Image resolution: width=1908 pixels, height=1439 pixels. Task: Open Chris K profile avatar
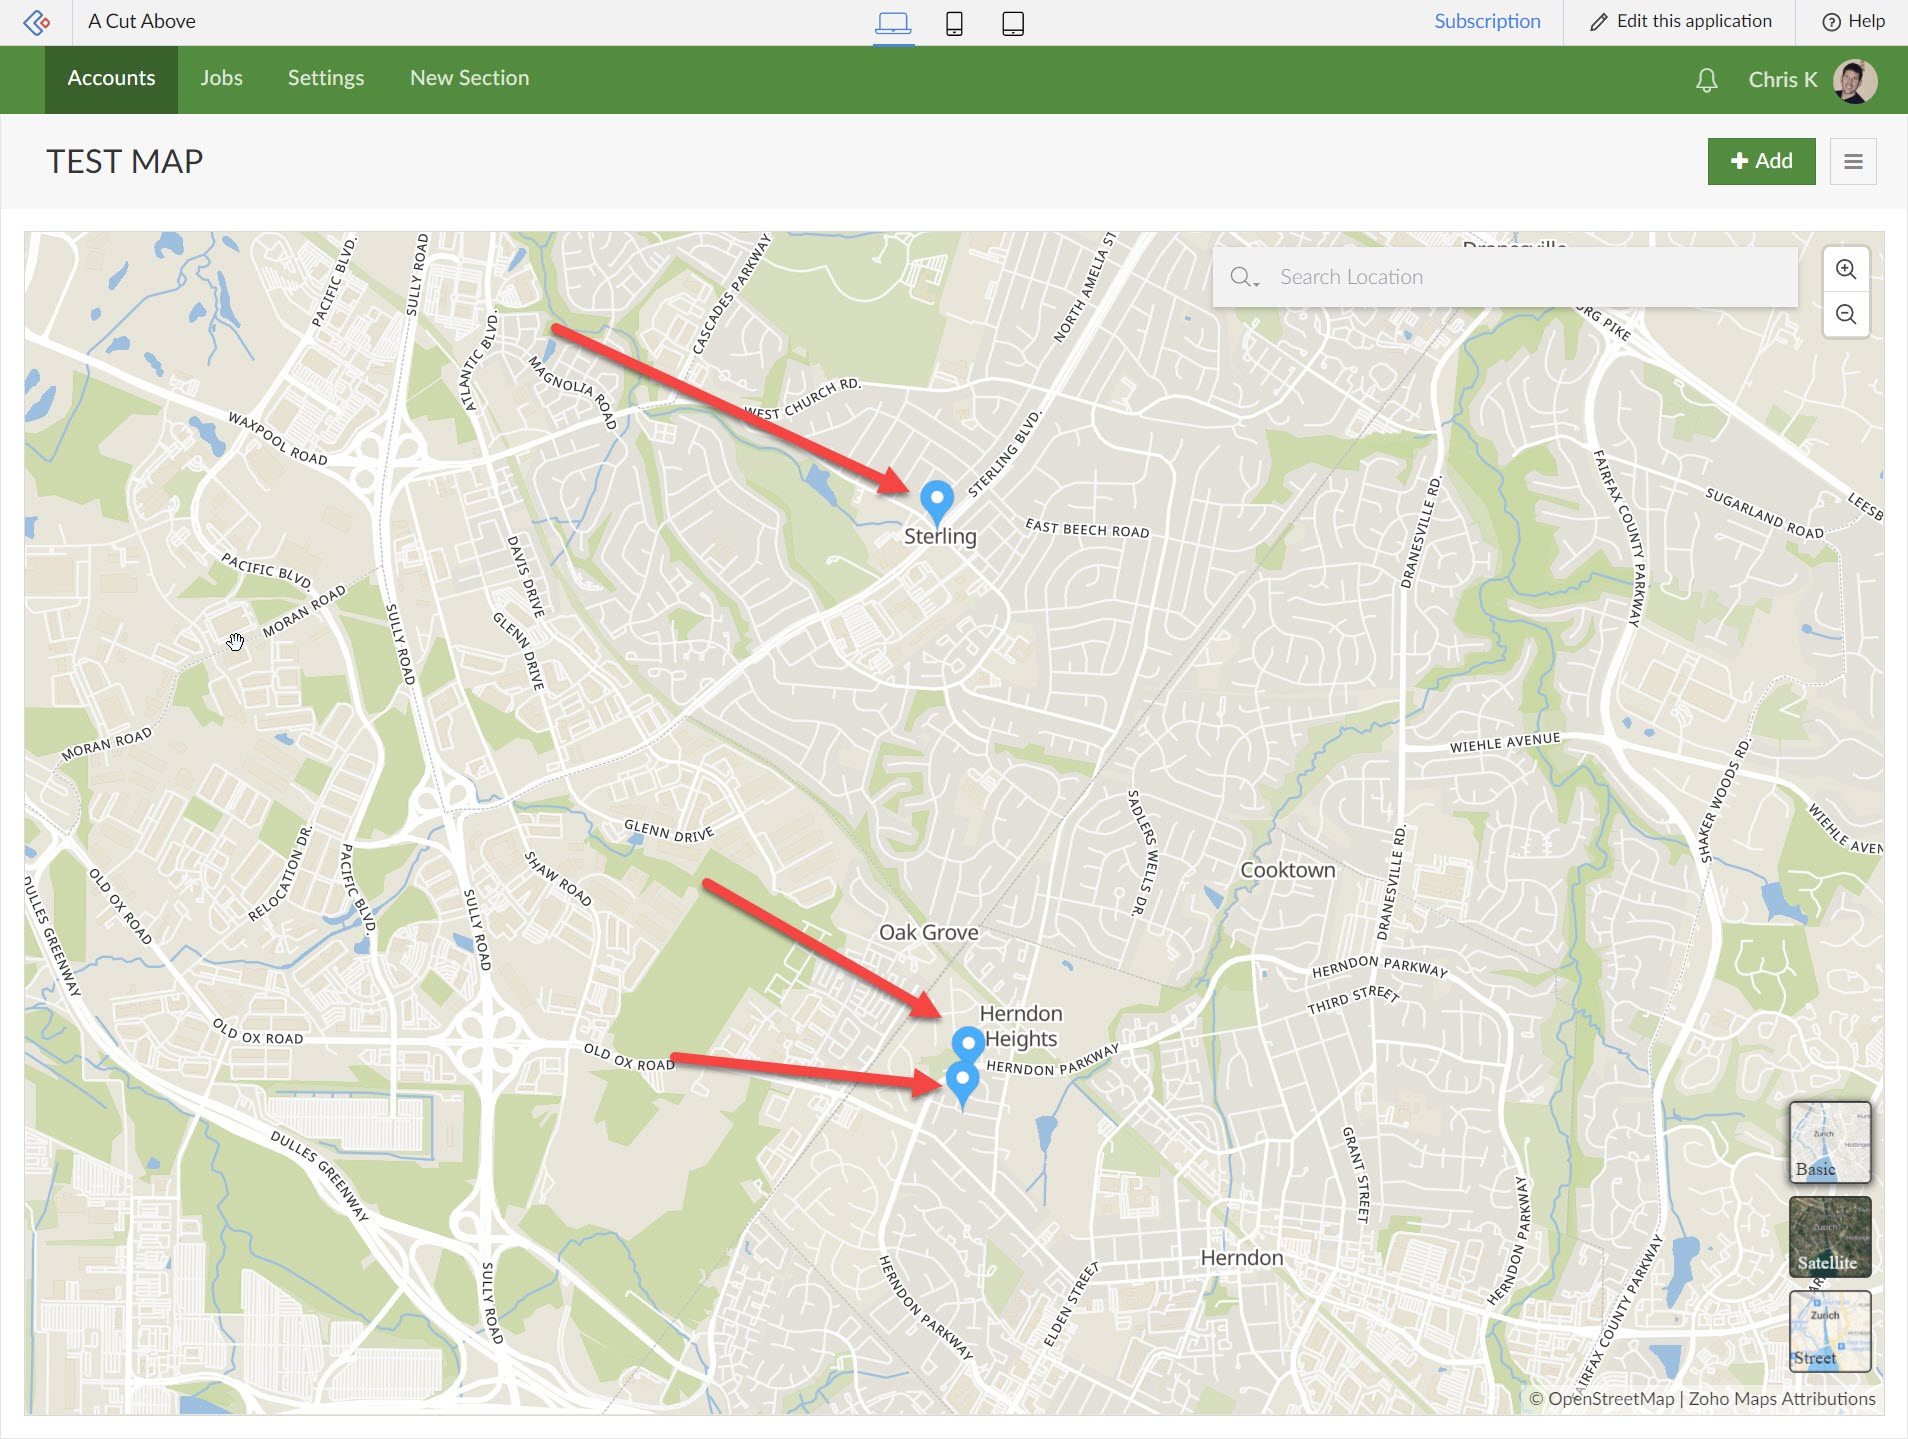pos(1855,80)
